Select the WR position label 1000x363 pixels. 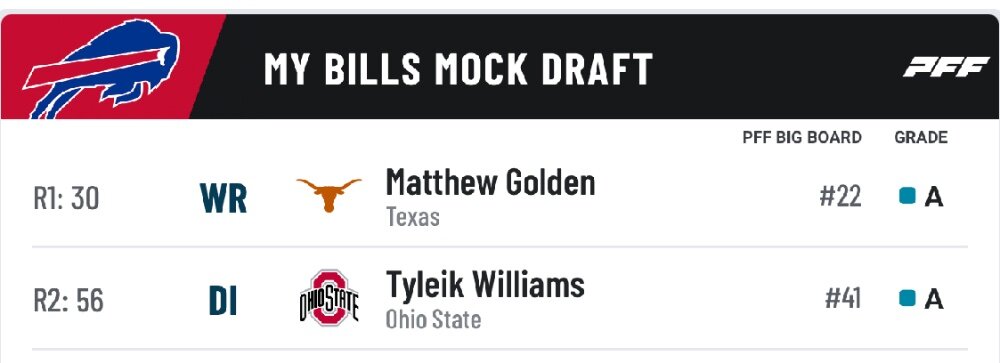[x=223, y=199]
